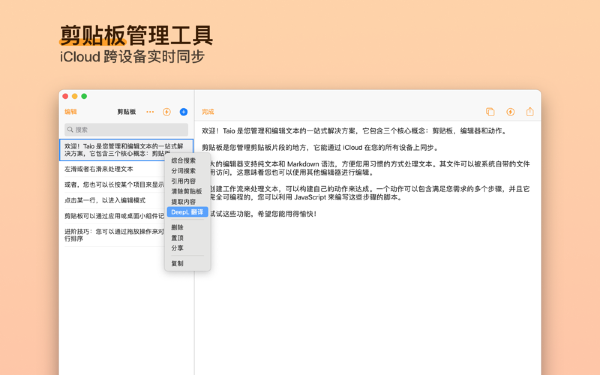This screenshot has height=375, width=600.
Task: Click the editor paragraph starting 剪贴板是您管理剪贴板片段
Action: [320, 147]
